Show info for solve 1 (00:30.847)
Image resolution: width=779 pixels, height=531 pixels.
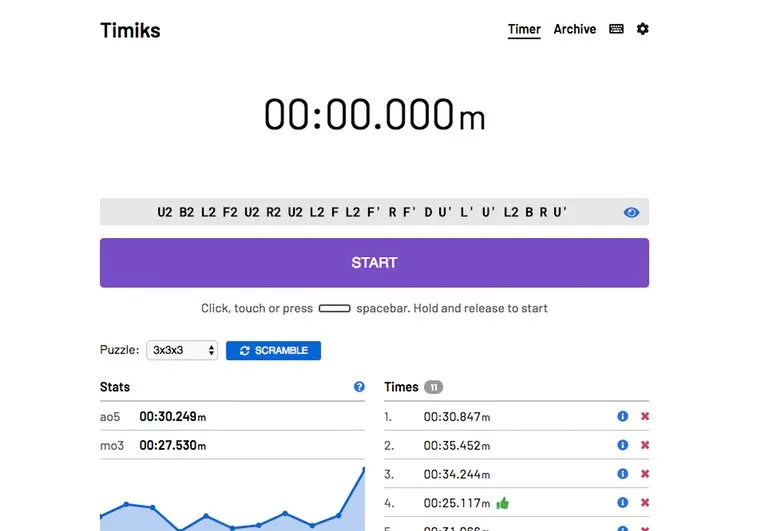pyautogui.click(x=622, y=416)
